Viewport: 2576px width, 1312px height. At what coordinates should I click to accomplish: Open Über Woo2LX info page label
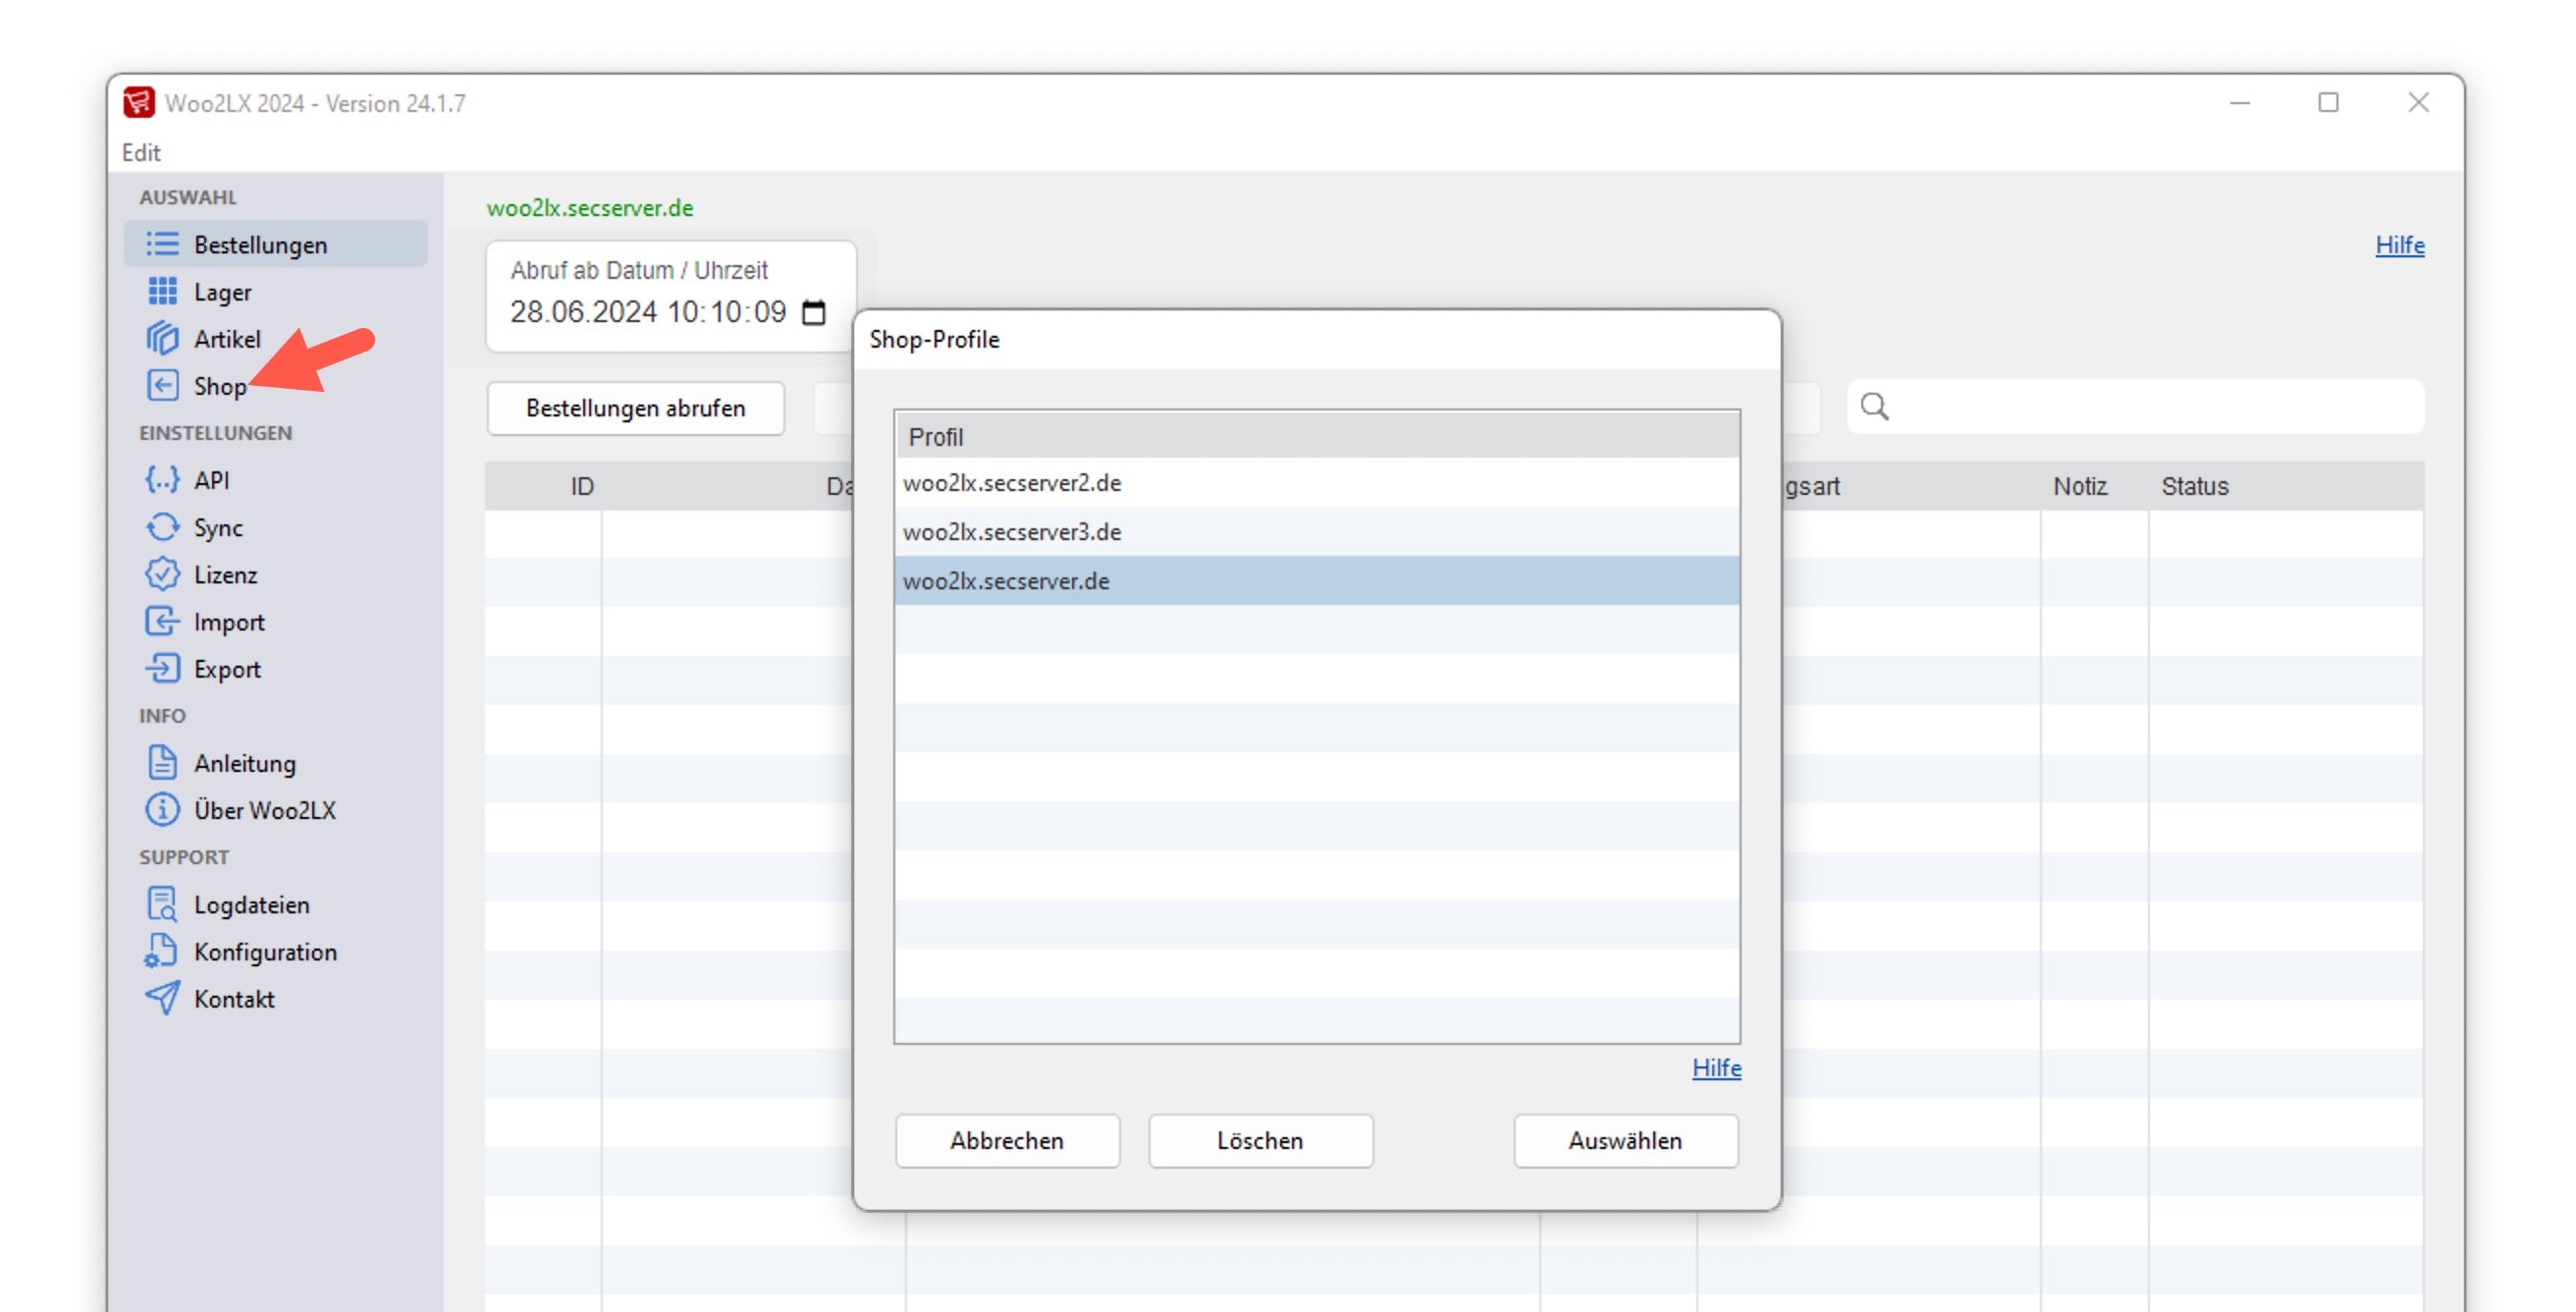(x=265, y=810)
